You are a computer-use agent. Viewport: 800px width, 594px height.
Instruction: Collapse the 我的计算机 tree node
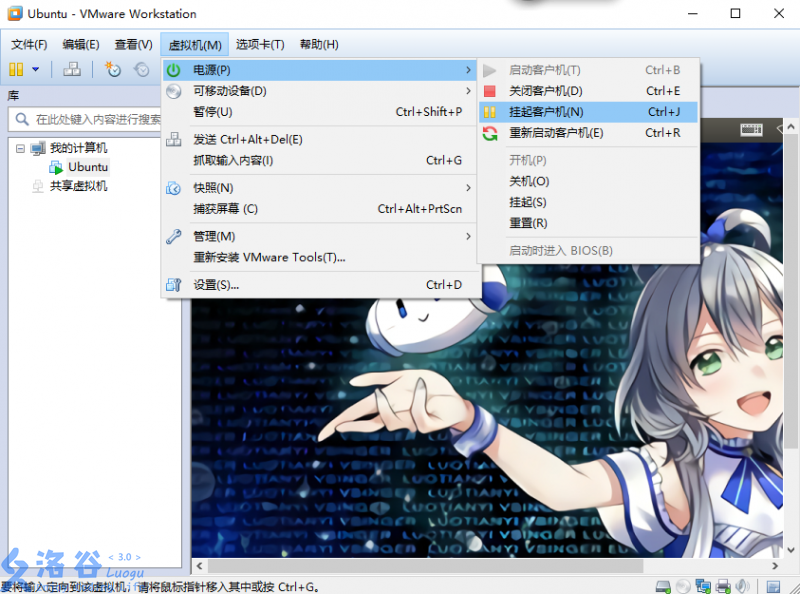20,148
